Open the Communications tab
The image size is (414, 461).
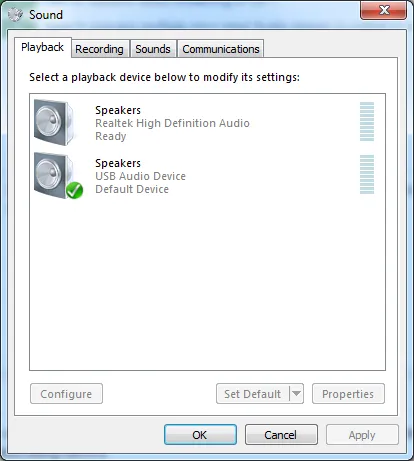221,49
